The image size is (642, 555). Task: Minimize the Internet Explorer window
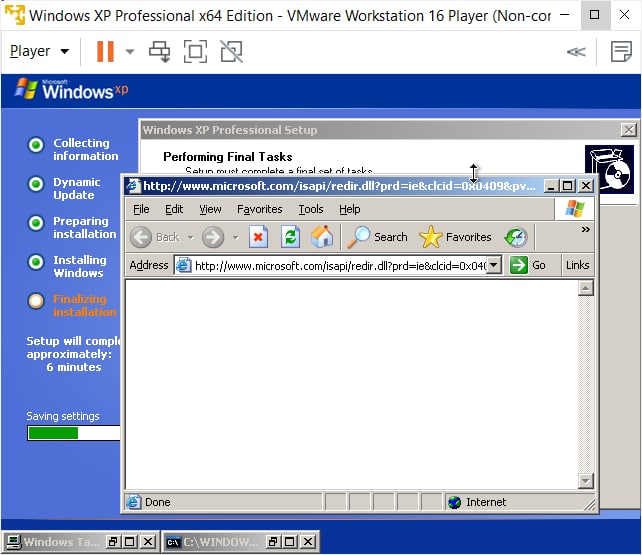[x=551, y=186]
